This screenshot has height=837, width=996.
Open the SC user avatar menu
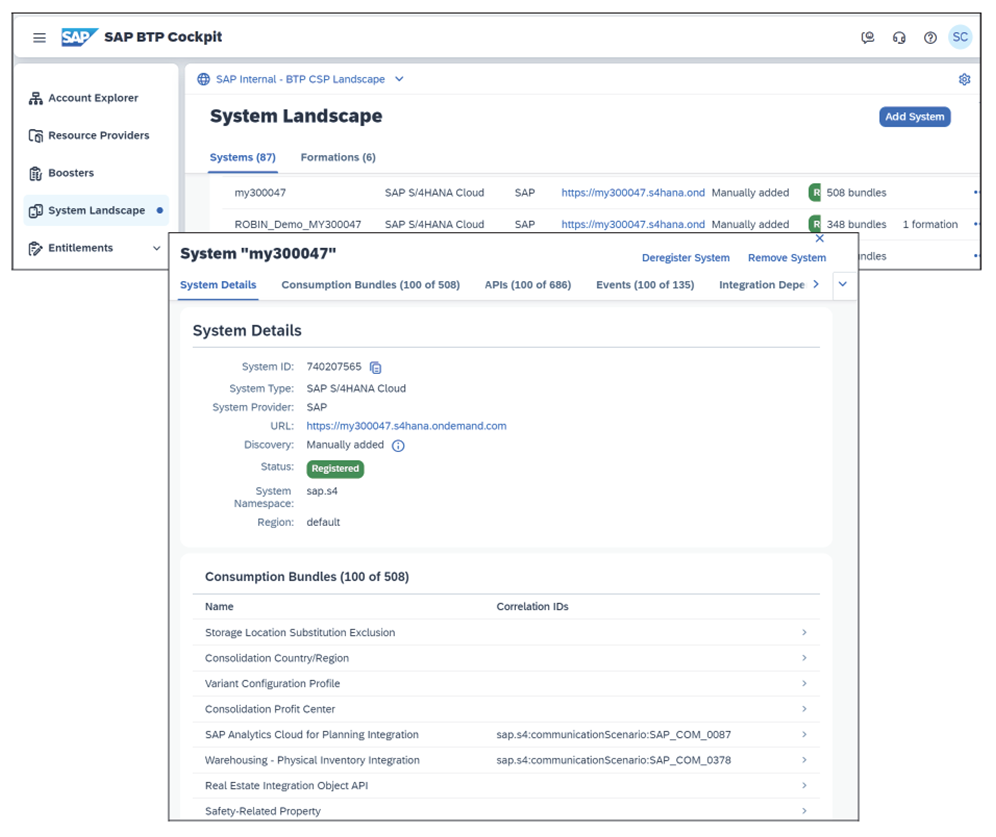[x=960, y=37]
